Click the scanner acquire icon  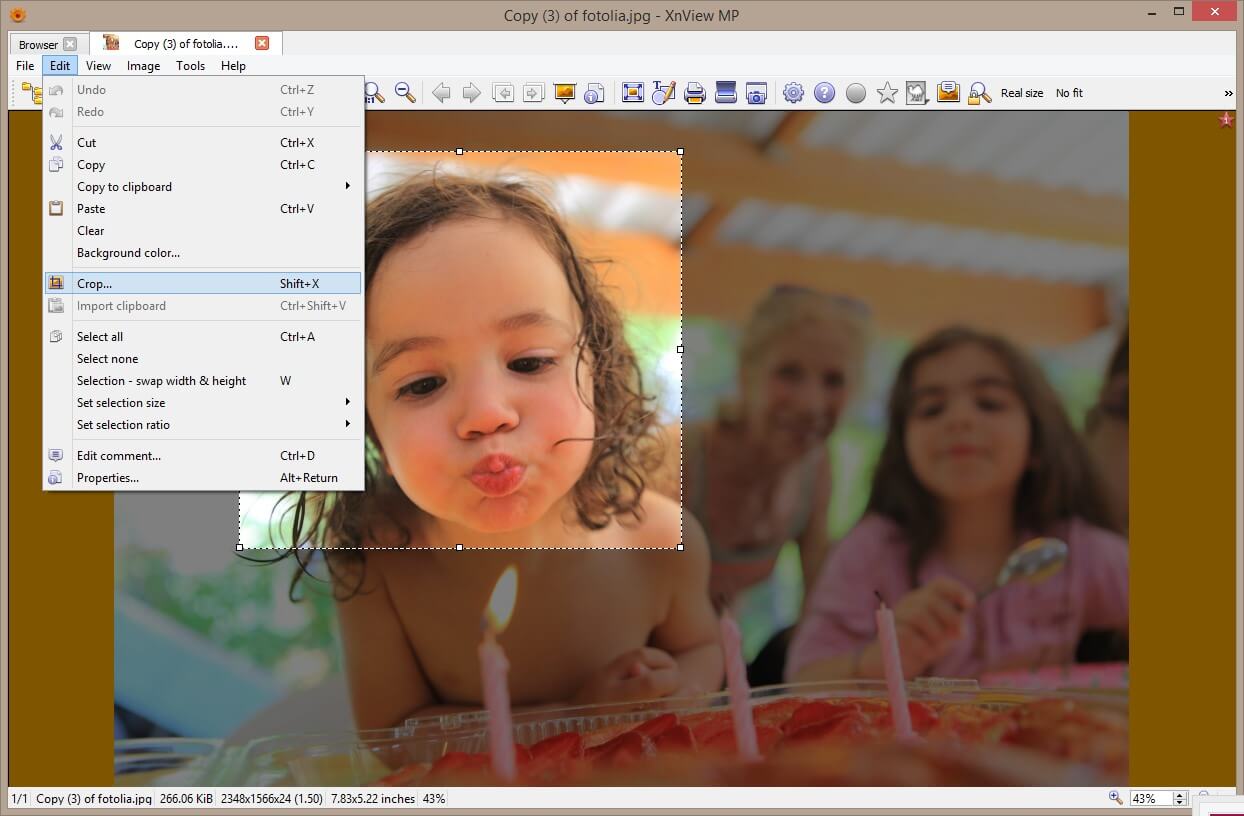click(x=726, y=93)
